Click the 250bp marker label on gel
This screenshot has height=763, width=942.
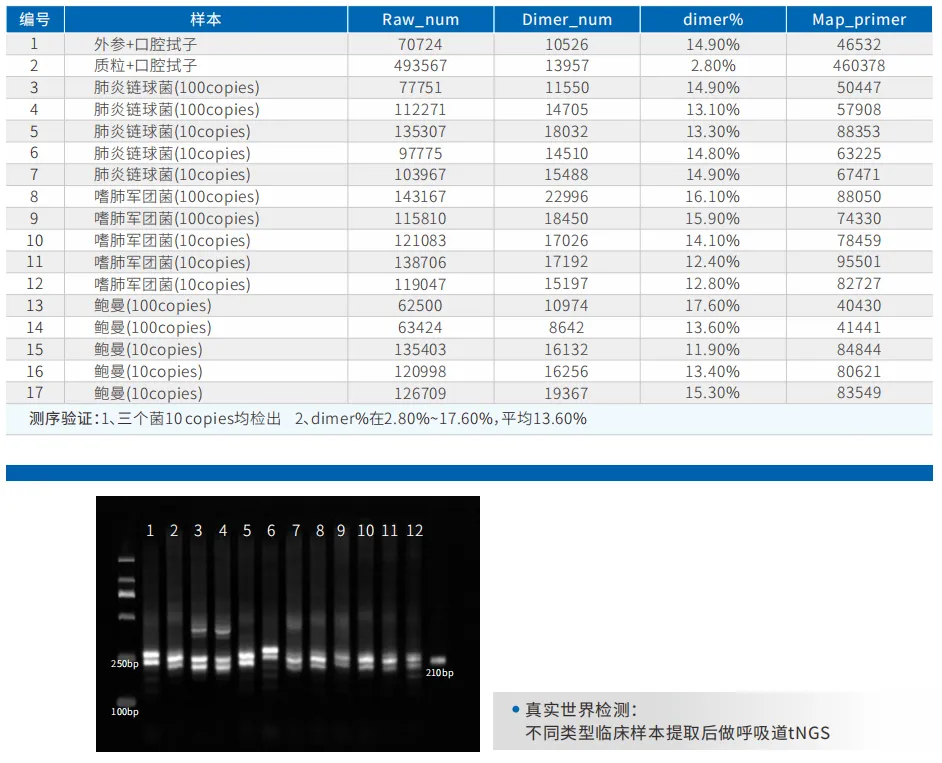[124, 664]
